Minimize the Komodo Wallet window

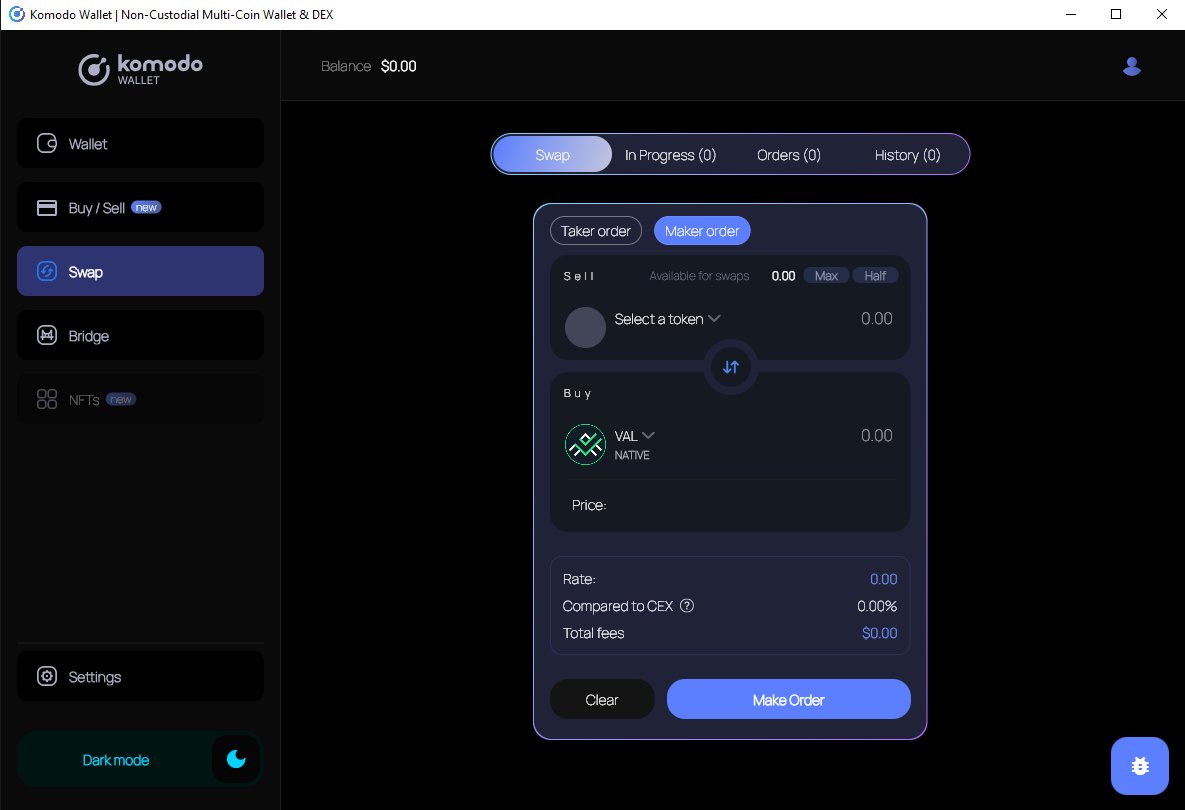[x=1071, y=14]
